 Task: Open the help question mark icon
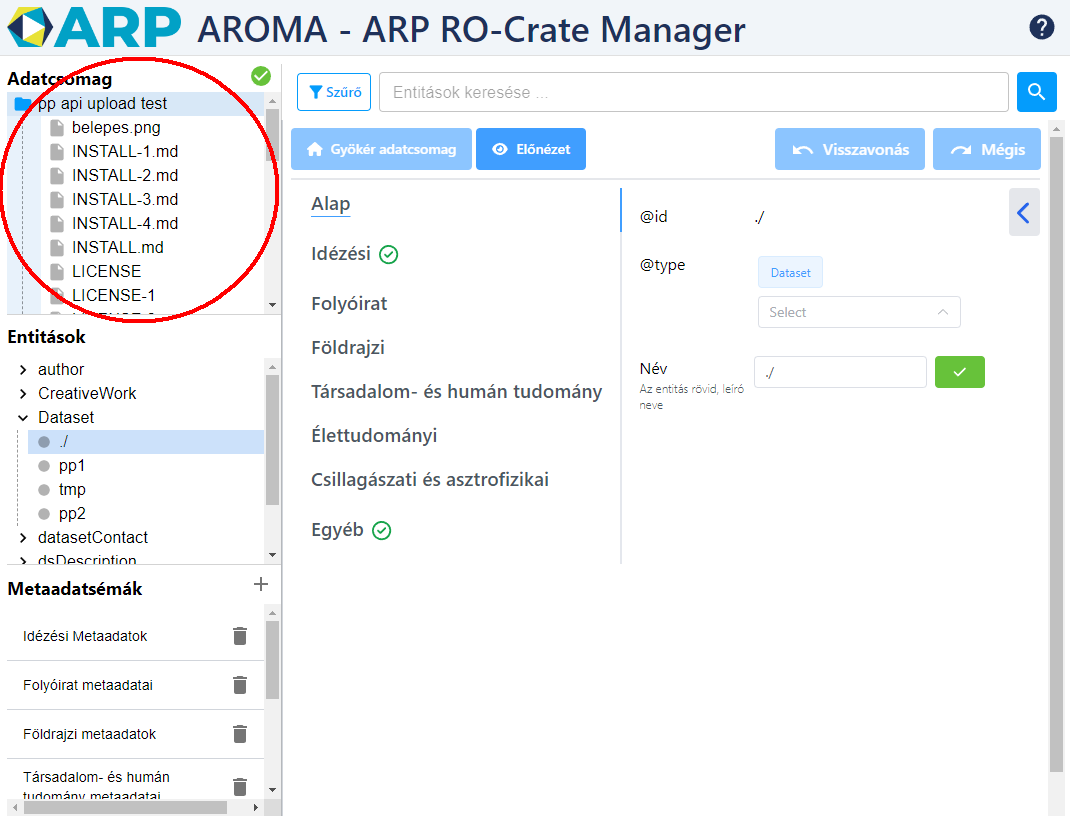(1041, 27)
